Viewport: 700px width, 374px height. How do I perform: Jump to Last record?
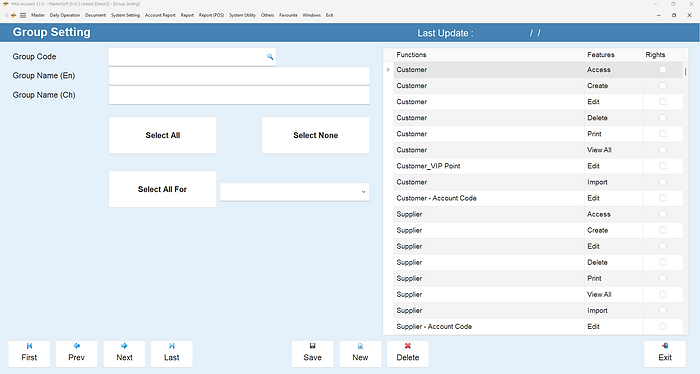[x=171, y=354]
